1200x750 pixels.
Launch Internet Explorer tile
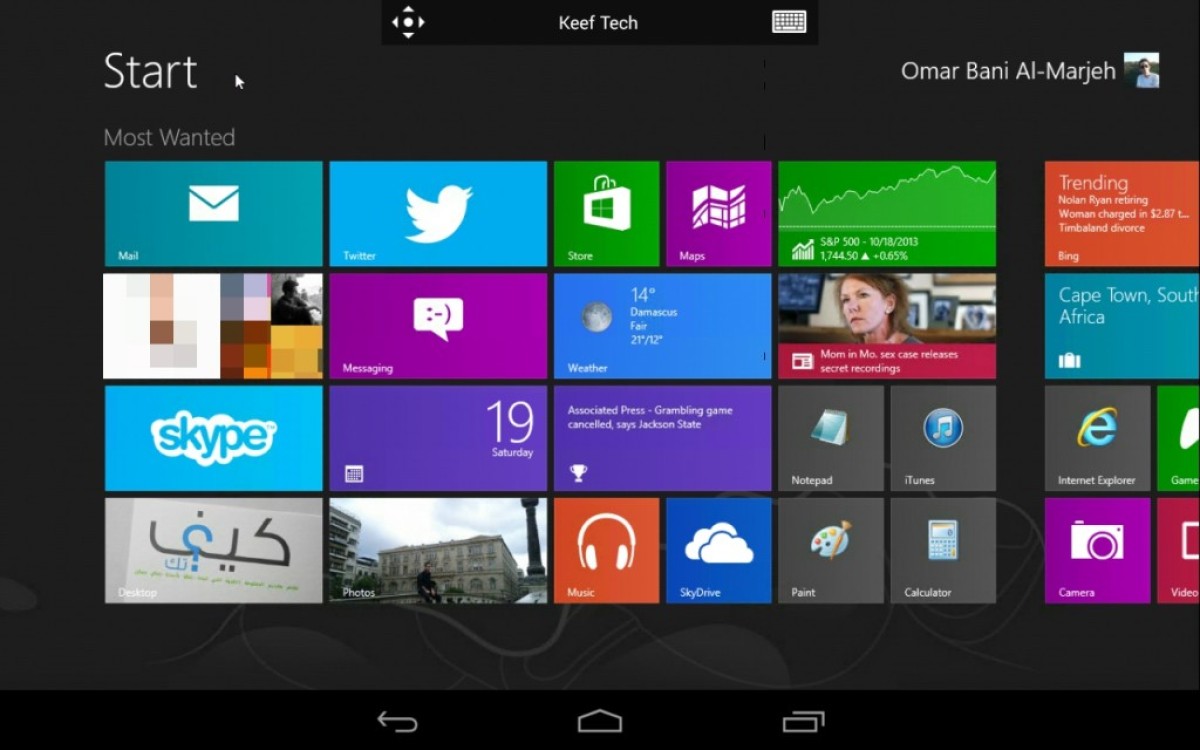tap(1096, 438)
